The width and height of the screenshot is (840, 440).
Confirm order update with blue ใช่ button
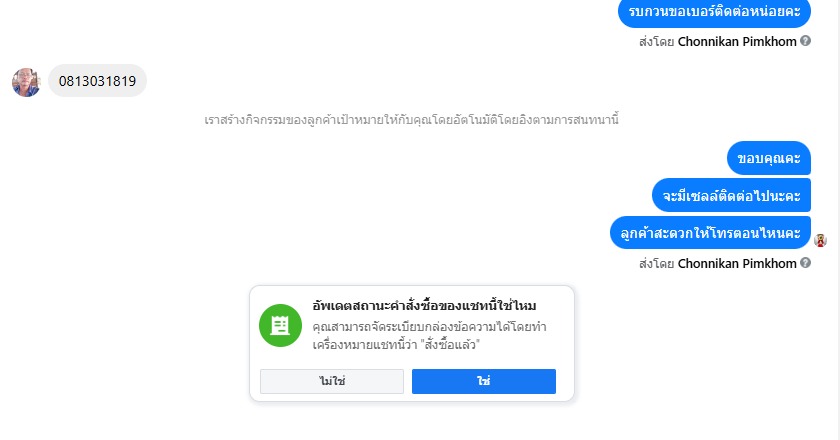[483, 381]
